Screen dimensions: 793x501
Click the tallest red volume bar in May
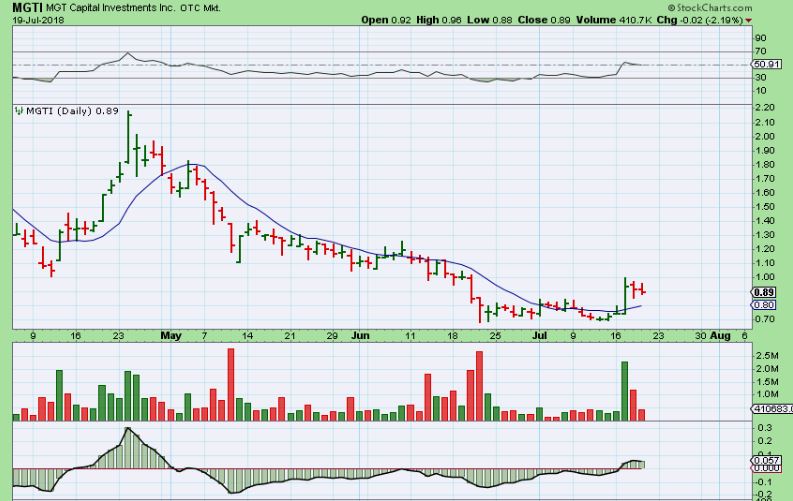(231, 384)
